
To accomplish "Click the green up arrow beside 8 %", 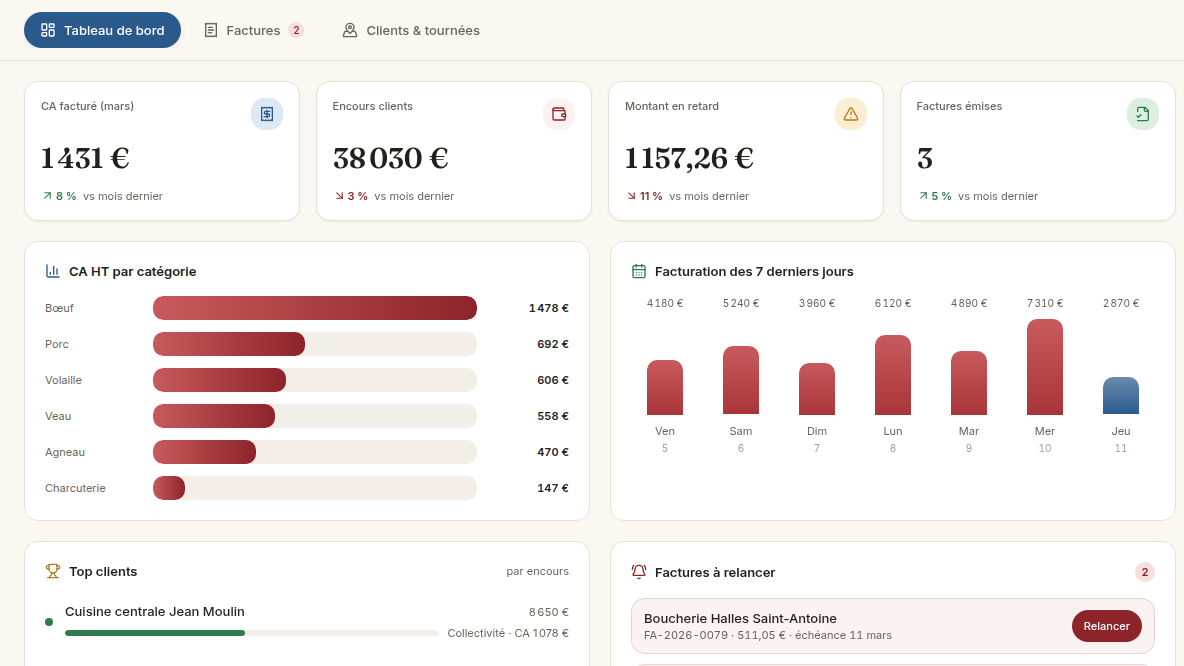I will [48, 196].
